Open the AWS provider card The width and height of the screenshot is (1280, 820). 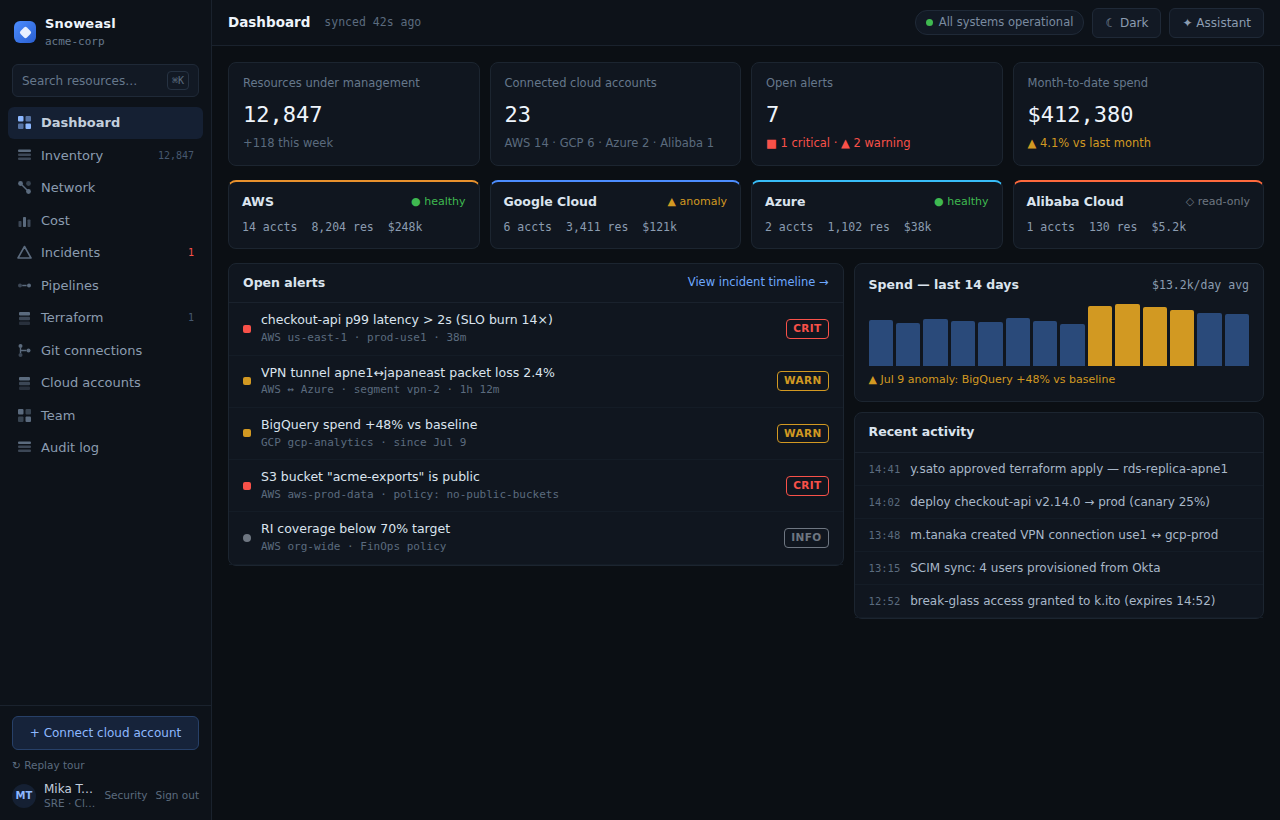coord(354,214)
